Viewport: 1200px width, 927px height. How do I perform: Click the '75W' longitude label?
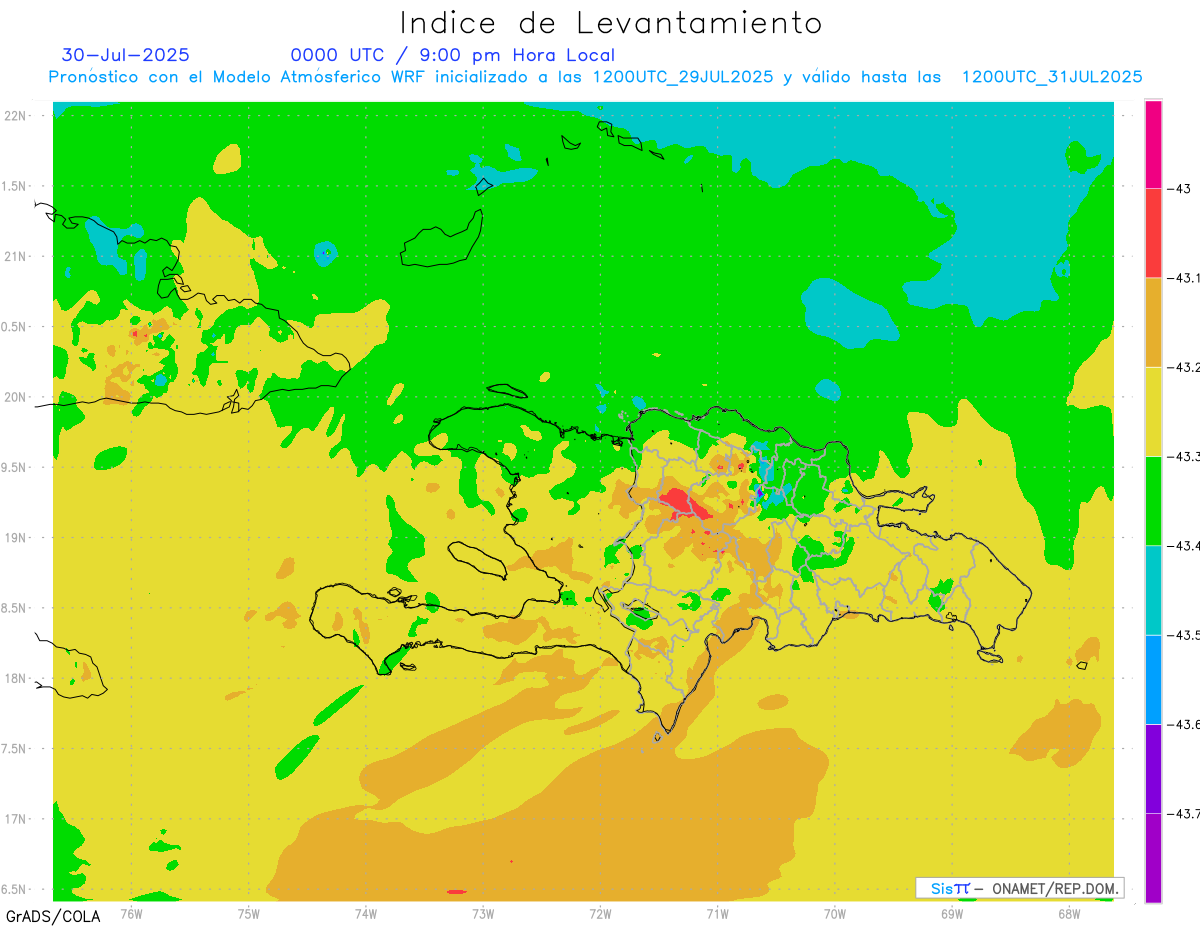(x=248, y=913)
